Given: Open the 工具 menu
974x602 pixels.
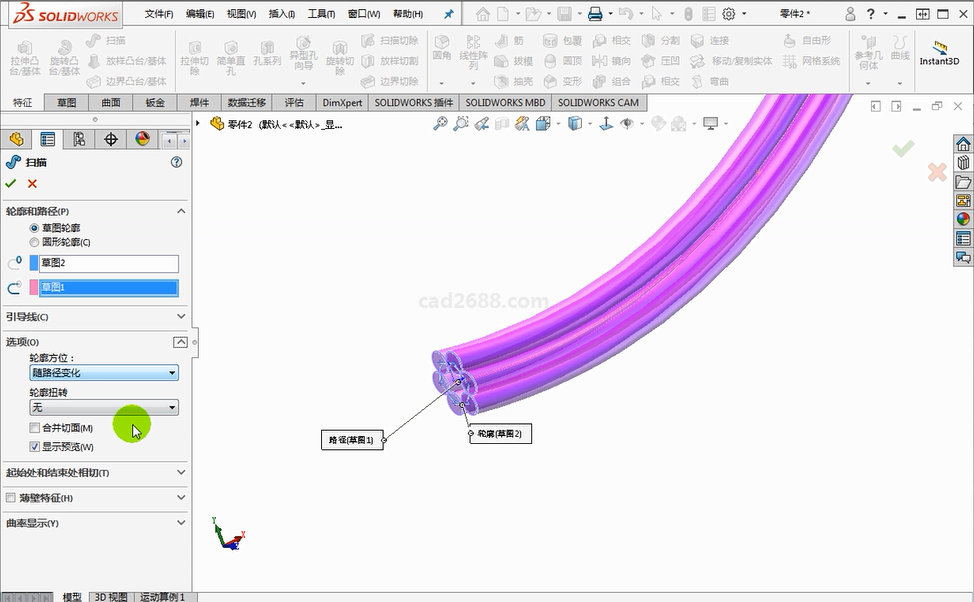Looking at the screenshot, I should pos(321,14).
